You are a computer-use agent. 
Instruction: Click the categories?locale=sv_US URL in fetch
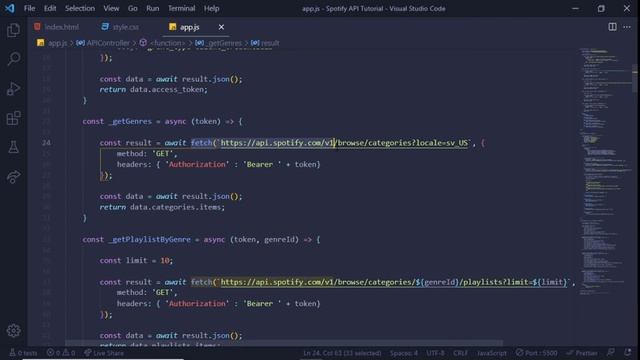[x=344, y=143]
